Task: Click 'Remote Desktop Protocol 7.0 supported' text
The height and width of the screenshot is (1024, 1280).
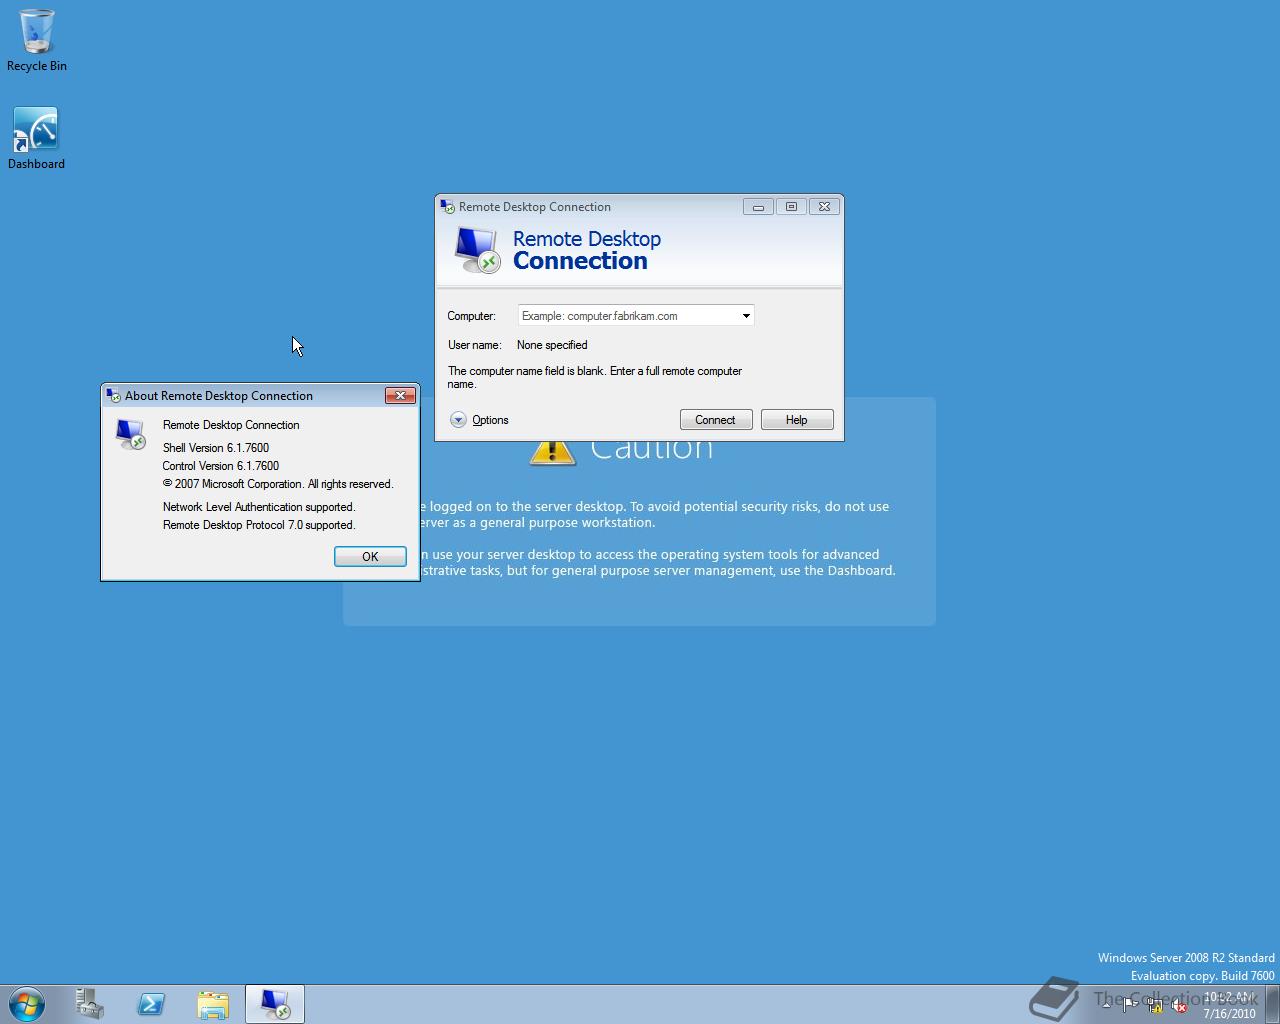Action: pos(259,525)
